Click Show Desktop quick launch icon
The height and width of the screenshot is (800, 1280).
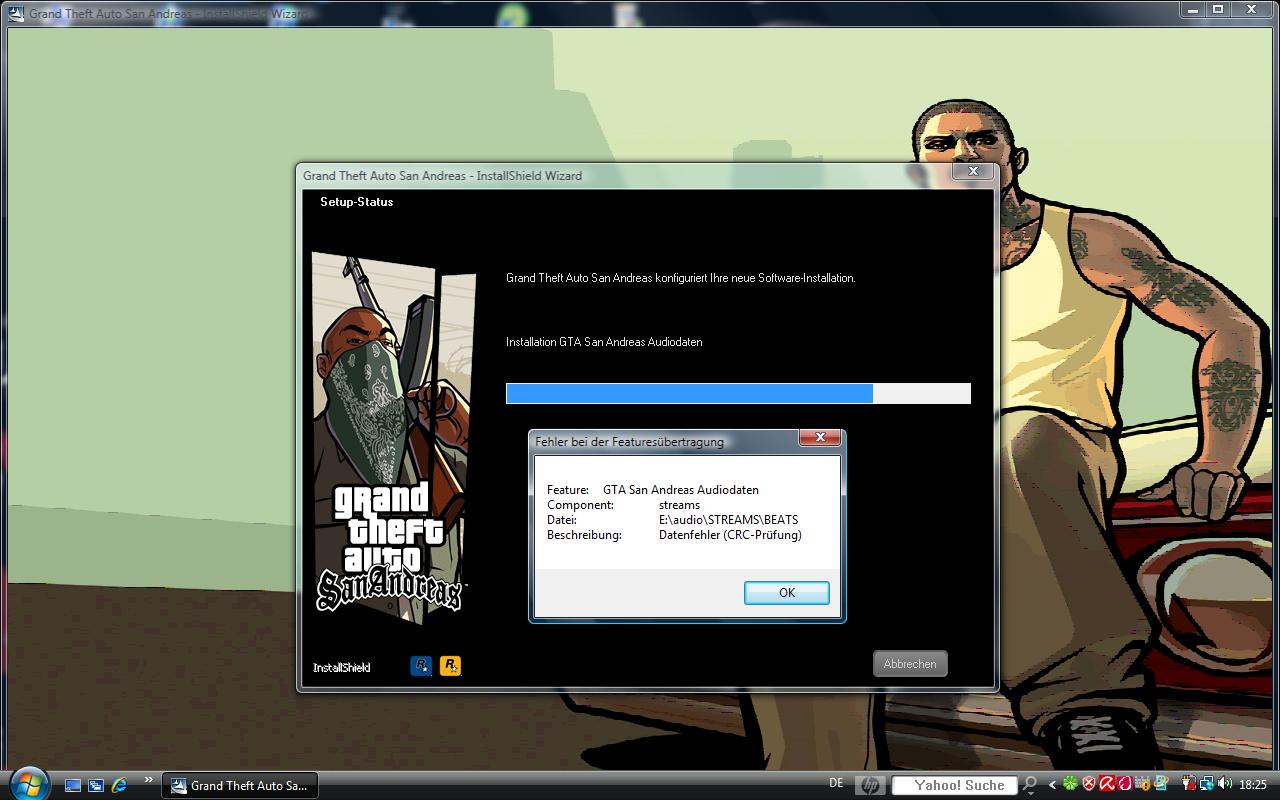click(73, 786)
